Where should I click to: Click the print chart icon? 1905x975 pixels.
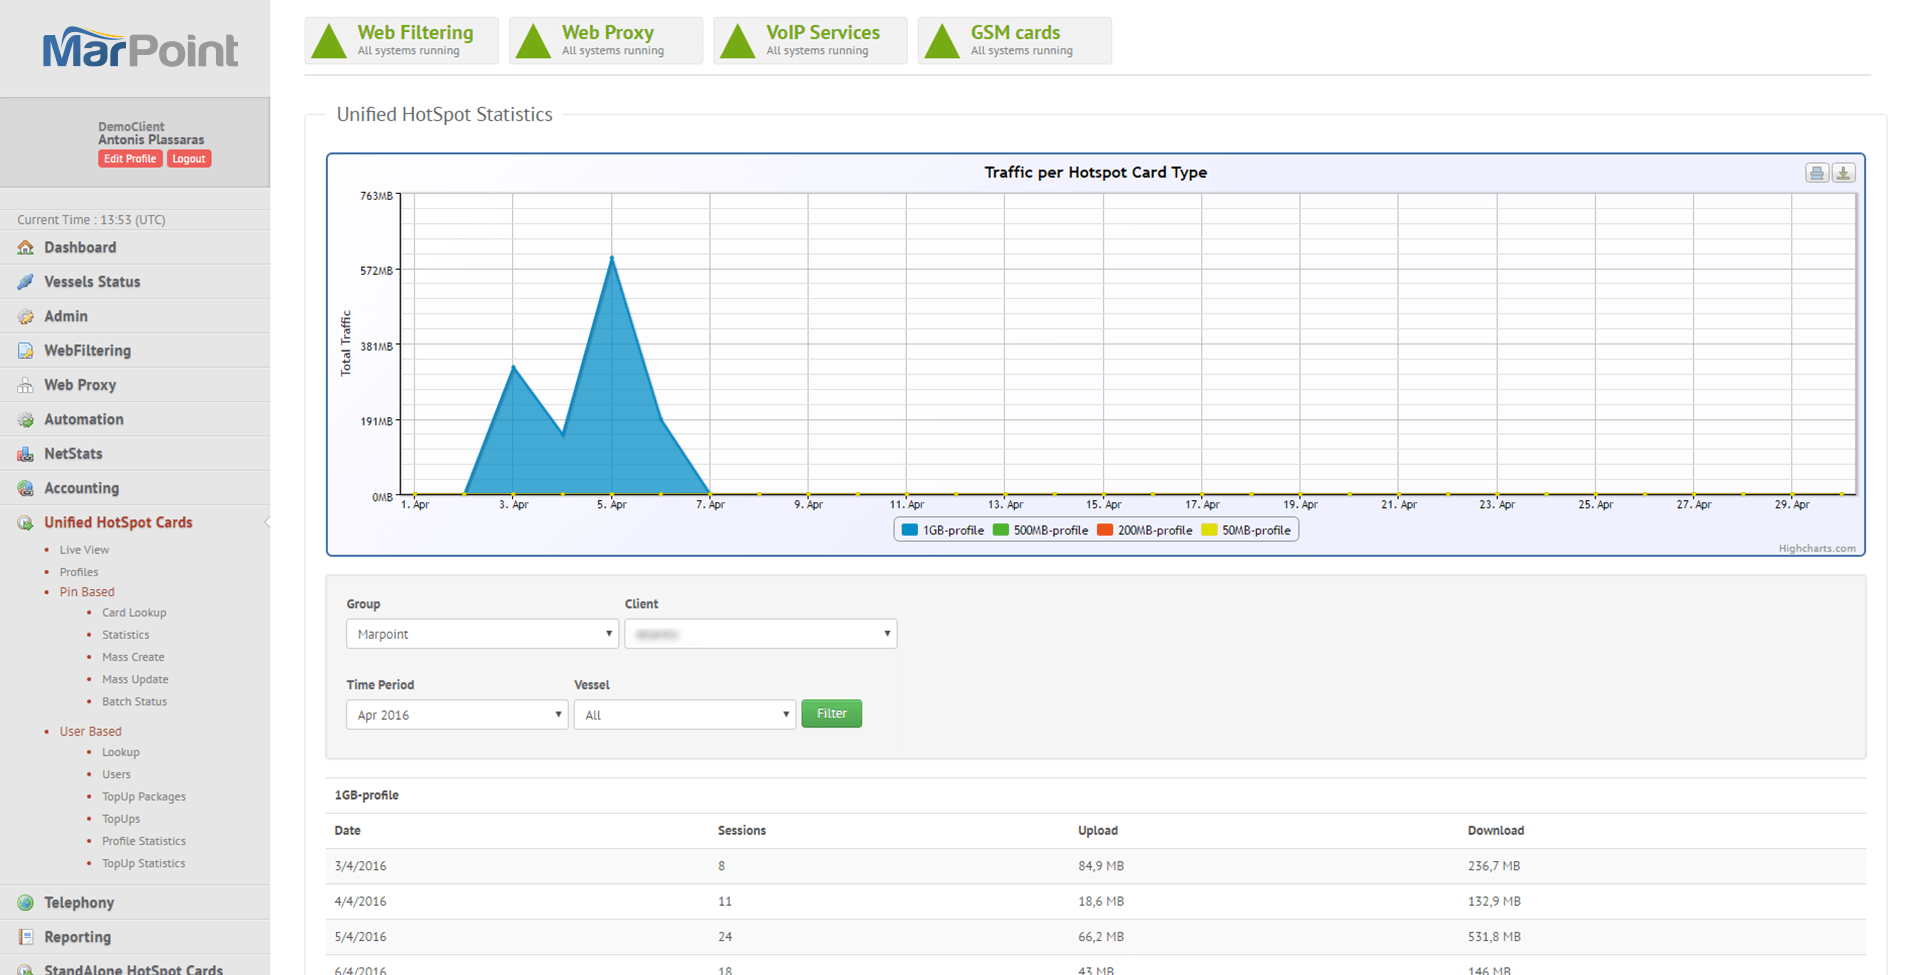click(1817, 173)
